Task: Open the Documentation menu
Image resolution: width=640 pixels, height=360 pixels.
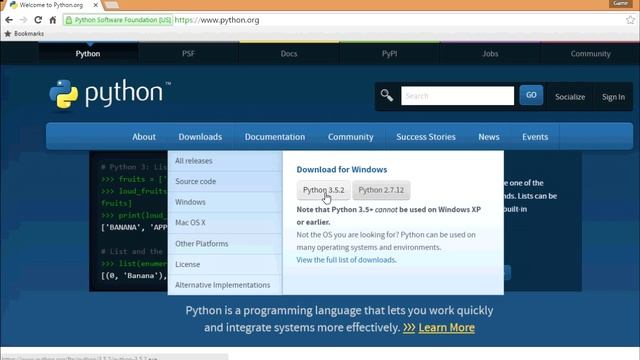Action: click(275, 137)
